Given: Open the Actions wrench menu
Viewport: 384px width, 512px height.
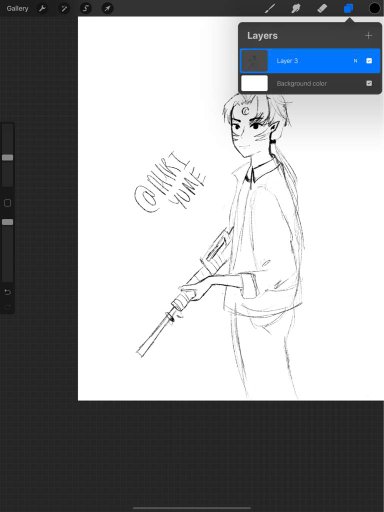Looking at the screenshot, I should point(42,8).
